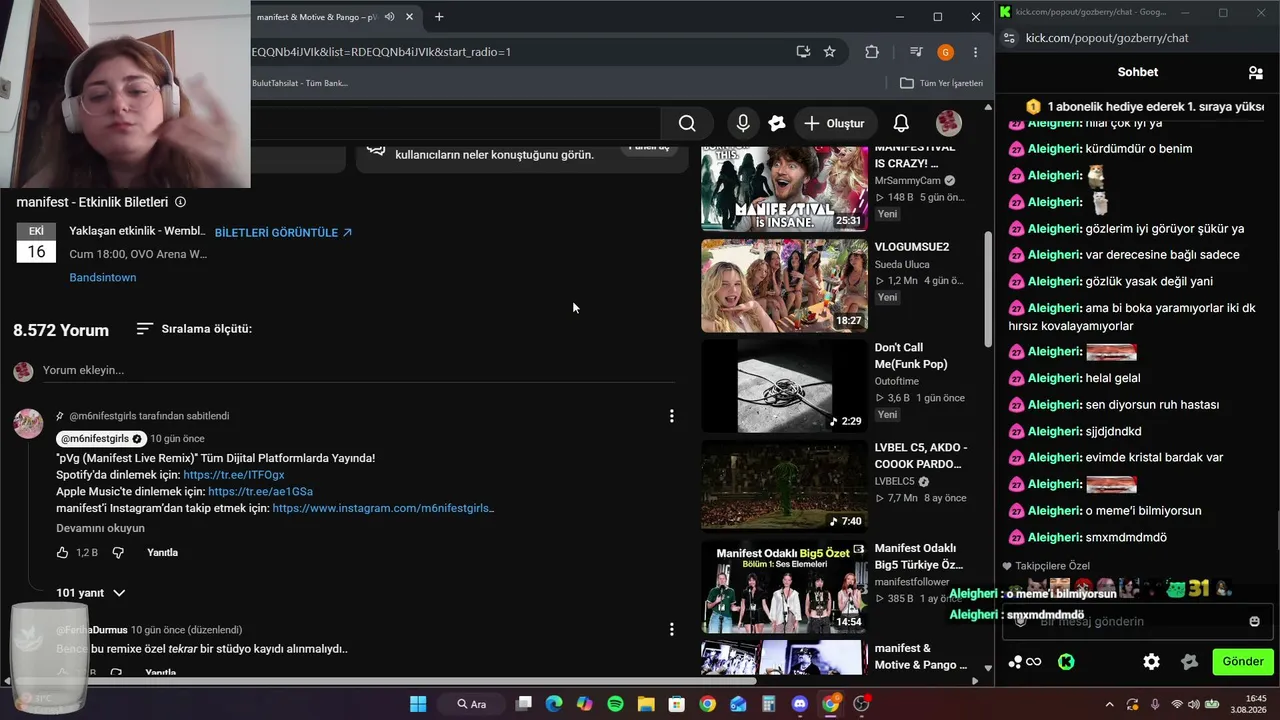The height and width of the screenshot is (720, 1280).
Task: Open Kick chat user list icon
Action: [x=1255, y=72]
